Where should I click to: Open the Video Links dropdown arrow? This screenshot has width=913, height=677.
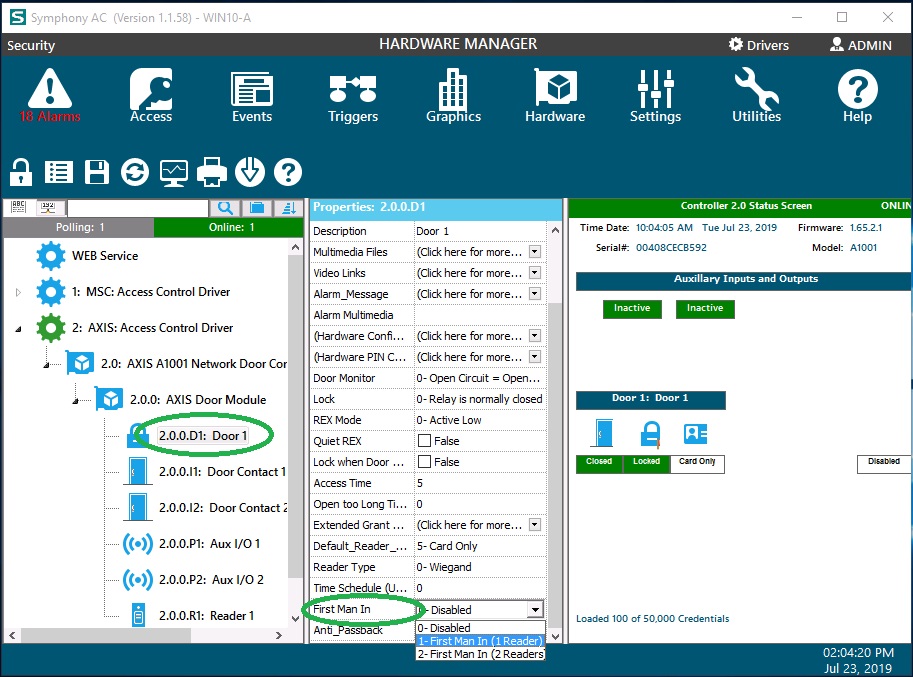(x=535, y=272)
